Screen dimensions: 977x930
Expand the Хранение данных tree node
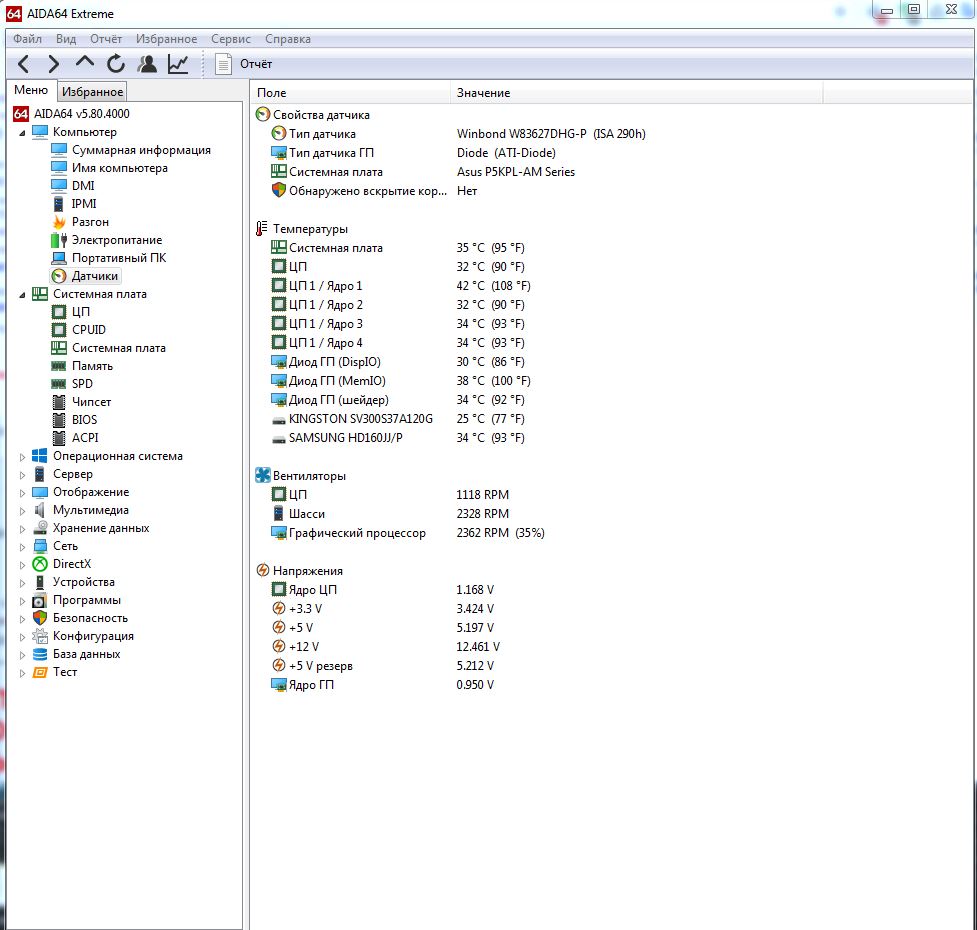22,529
